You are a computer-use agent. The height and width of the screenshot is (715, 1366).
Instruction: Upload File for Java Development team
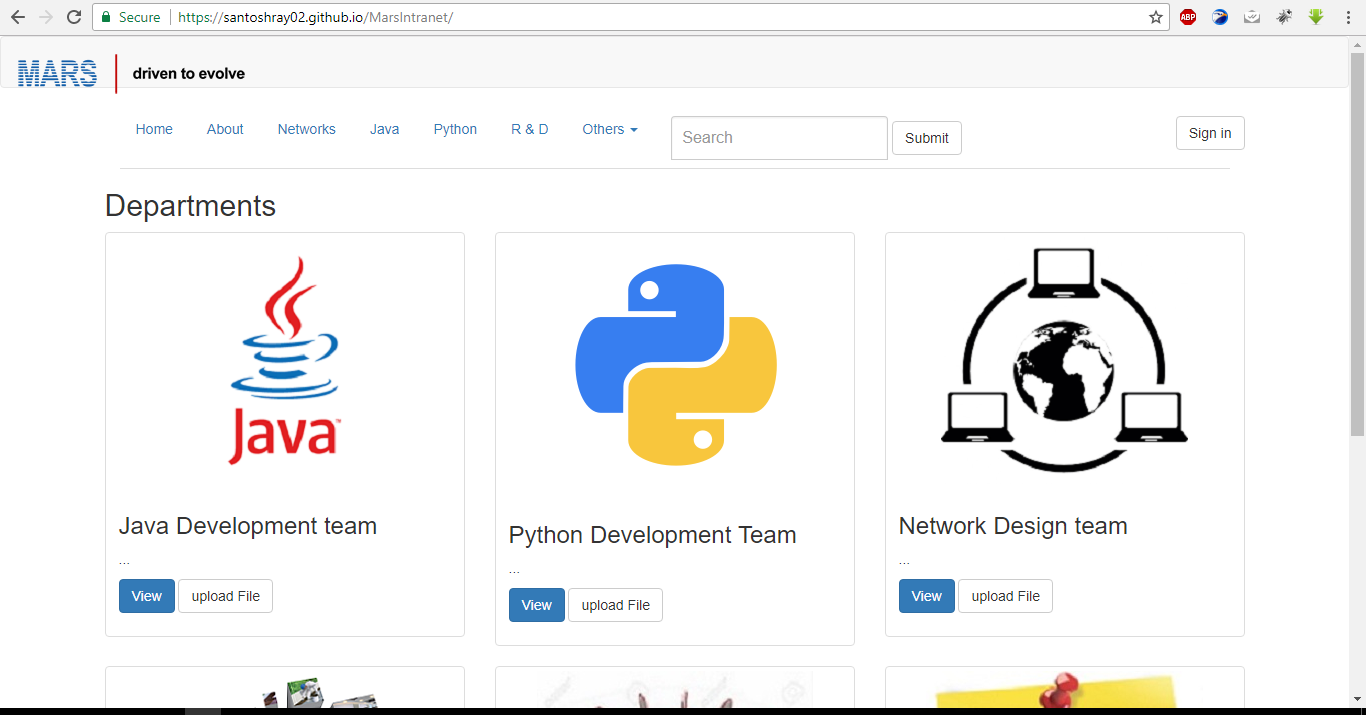pos(225,596)
